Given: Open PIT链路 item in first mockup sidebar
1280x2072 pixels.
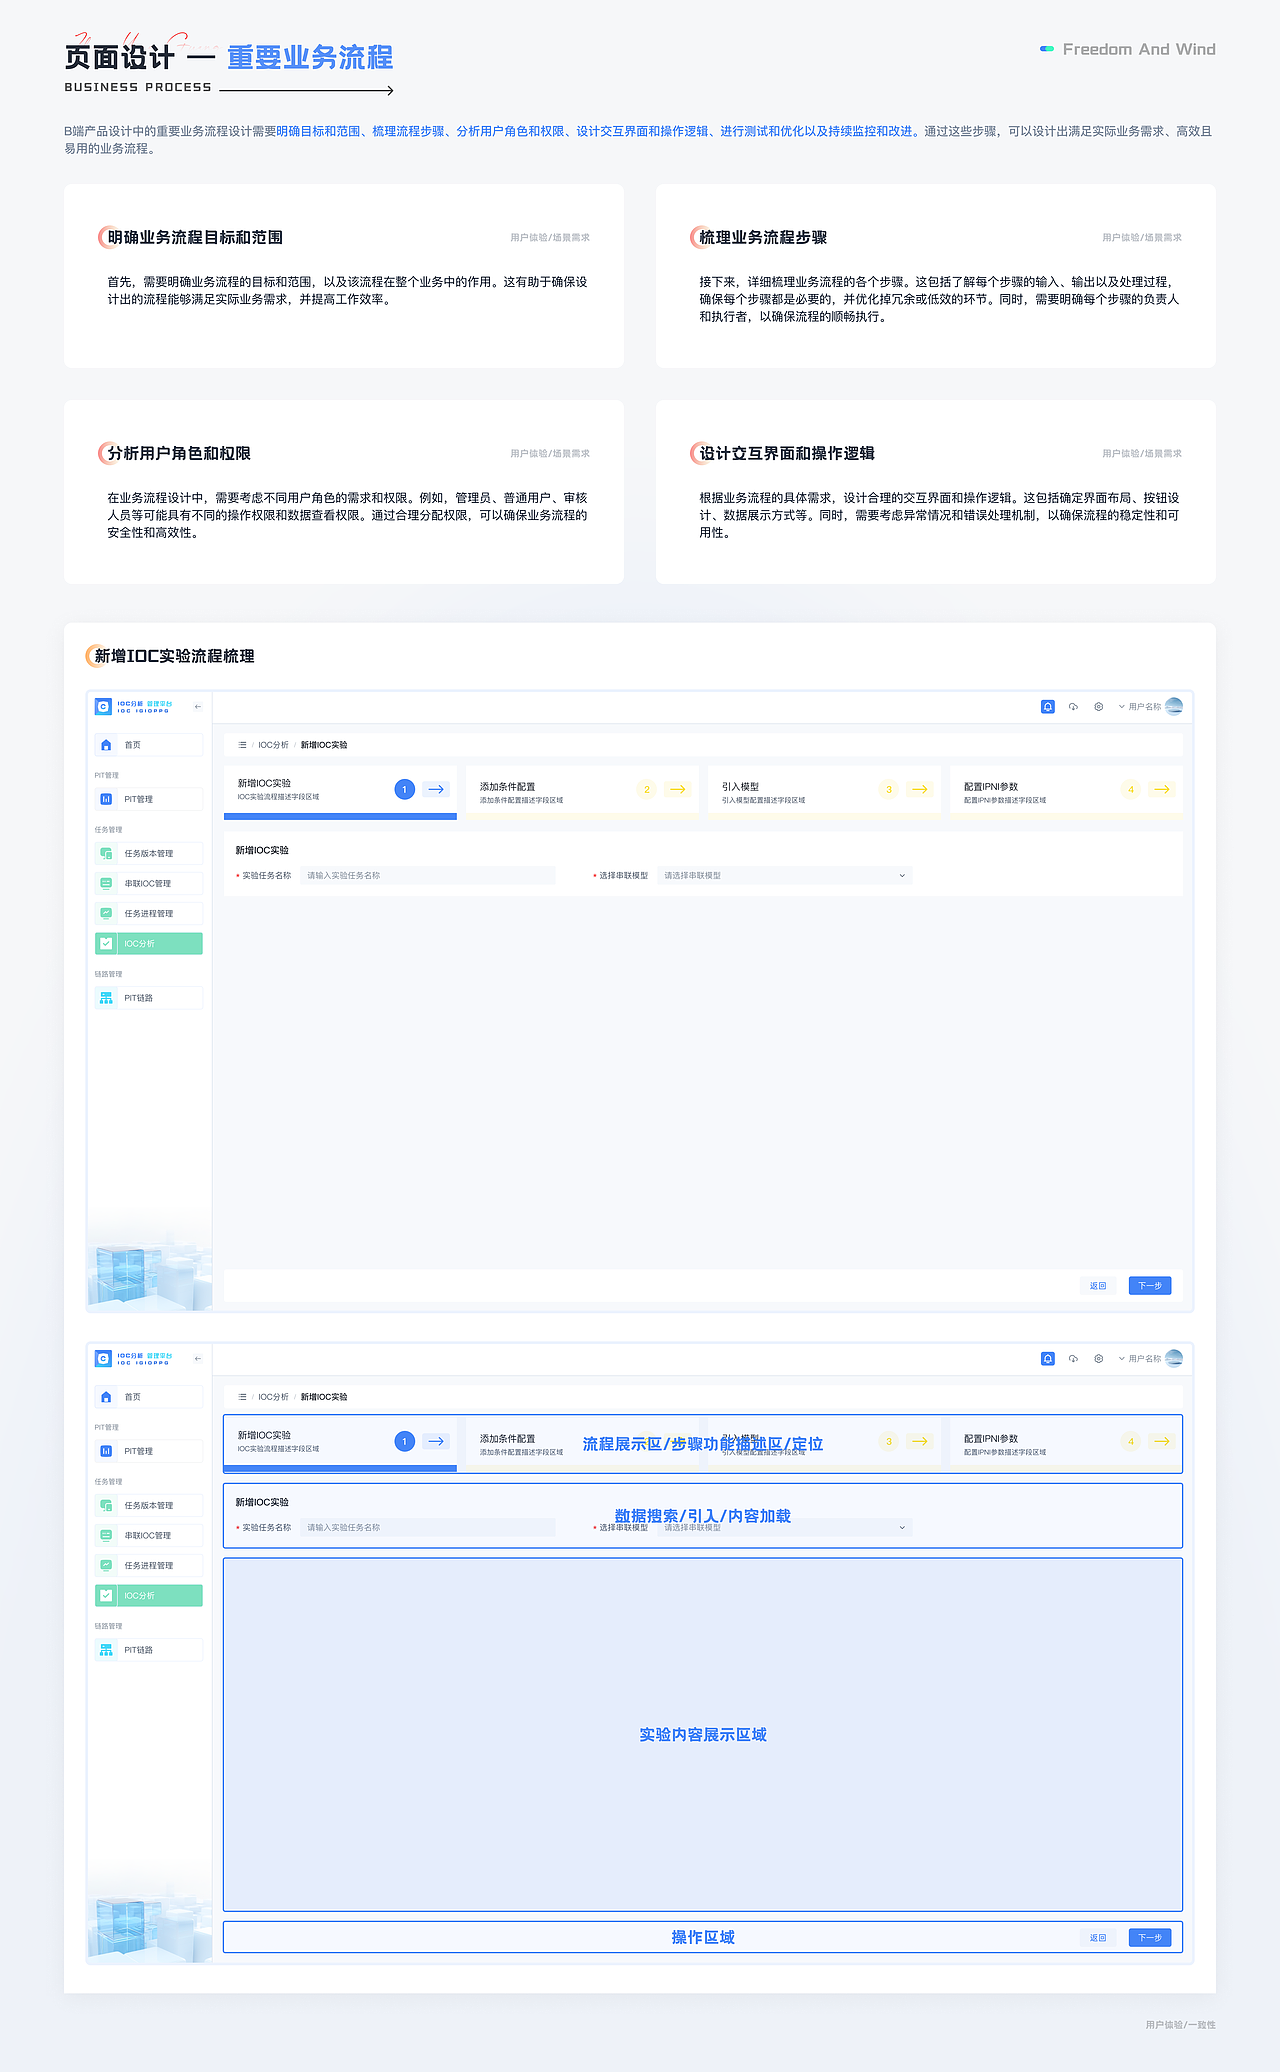Looking at the screenshot, I should [x=149, y=998].
